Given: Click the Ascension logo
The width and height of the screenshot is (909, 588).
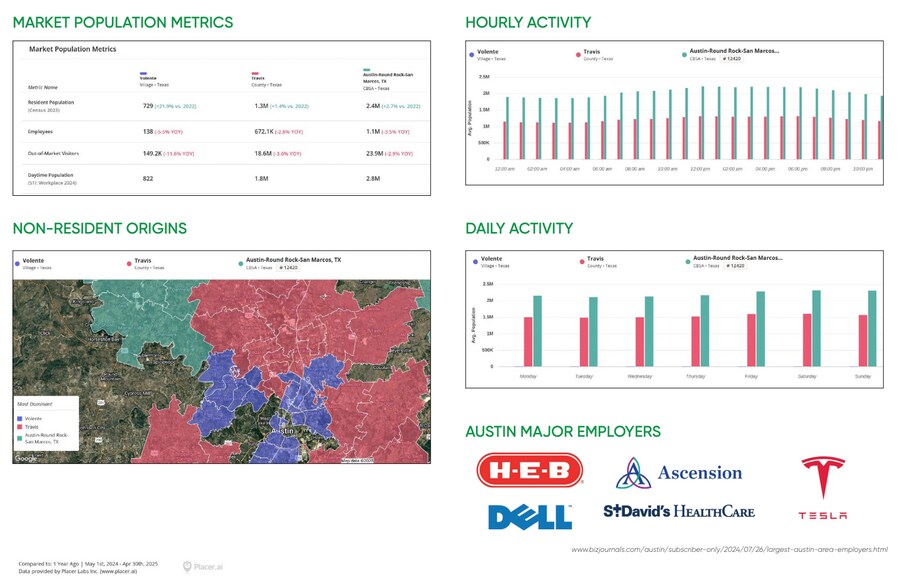Looking at the screenshot, I should [x=678, y=473].
